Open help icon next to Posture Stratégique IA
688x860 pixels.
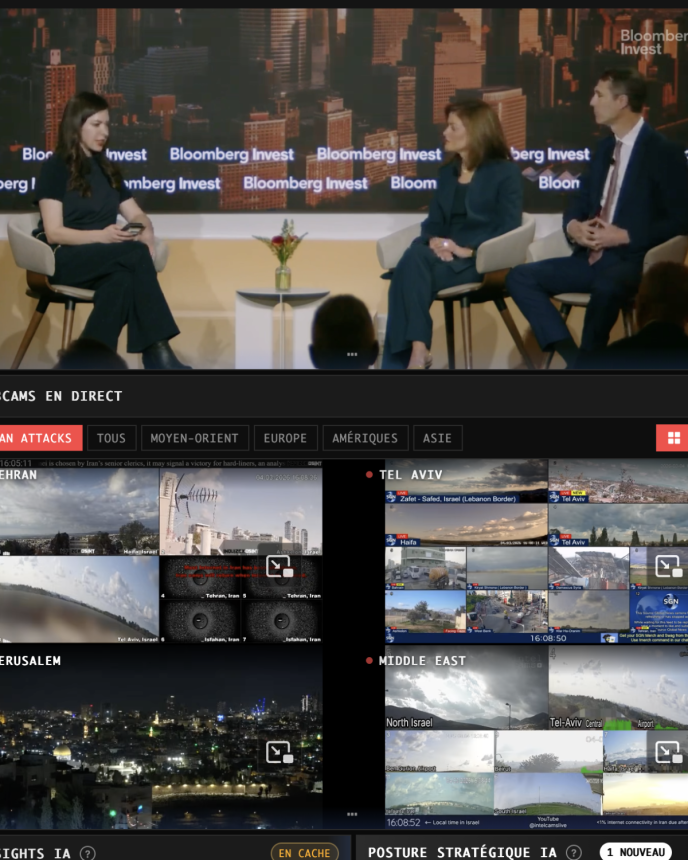(x=575, y=853)
